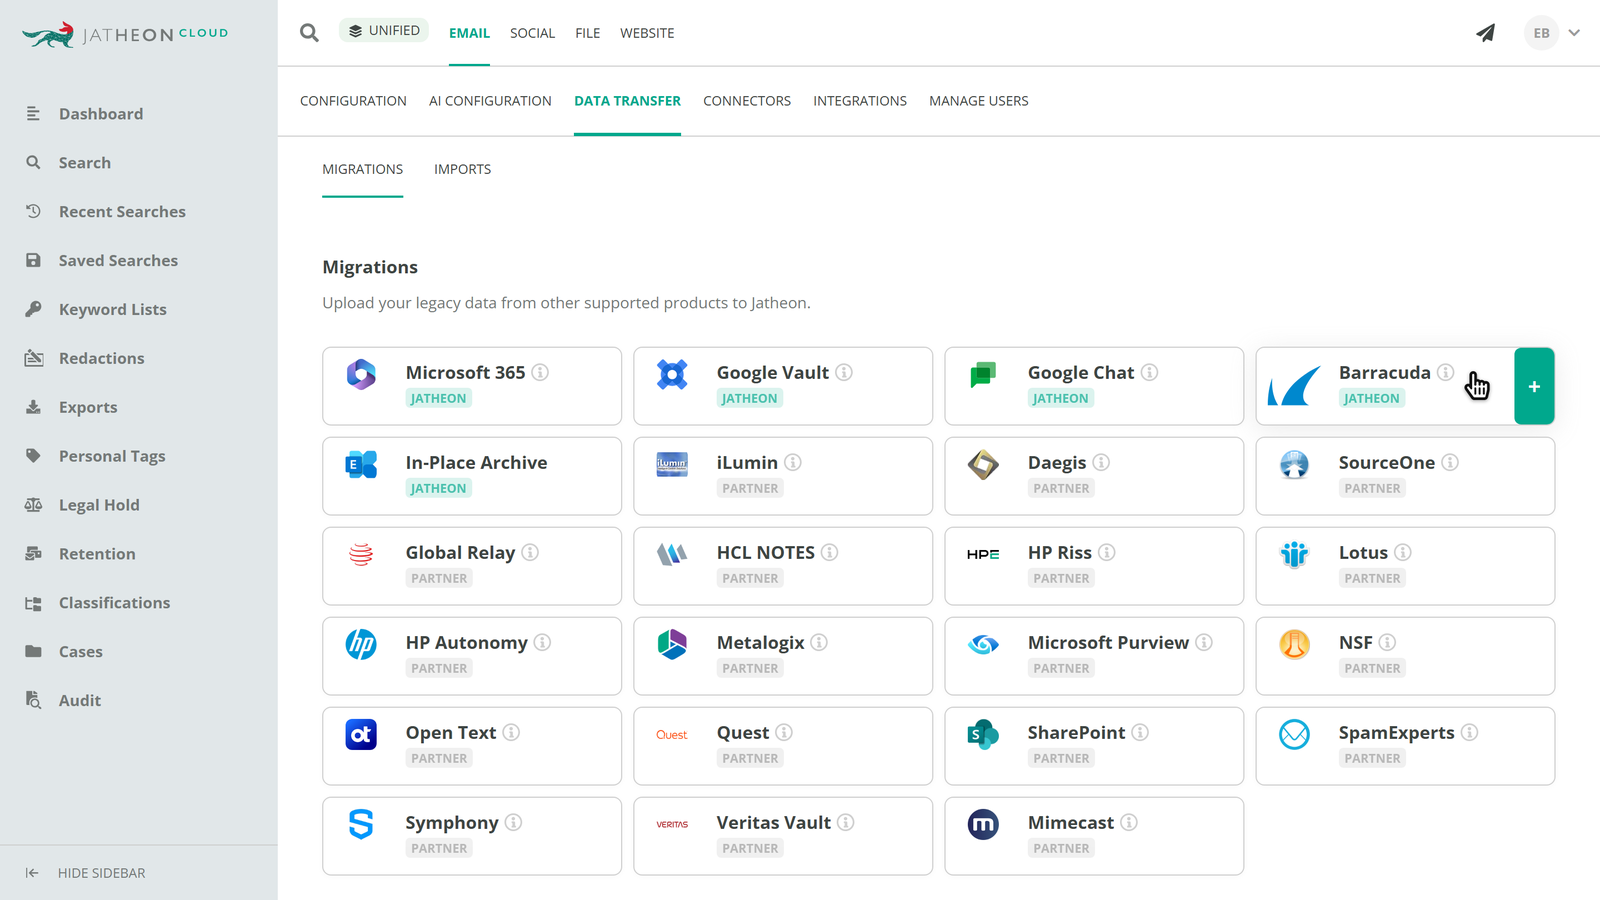Click the info icon next to Daegis
This screenshot has width=1600, height=900.
coord(1101,462)
